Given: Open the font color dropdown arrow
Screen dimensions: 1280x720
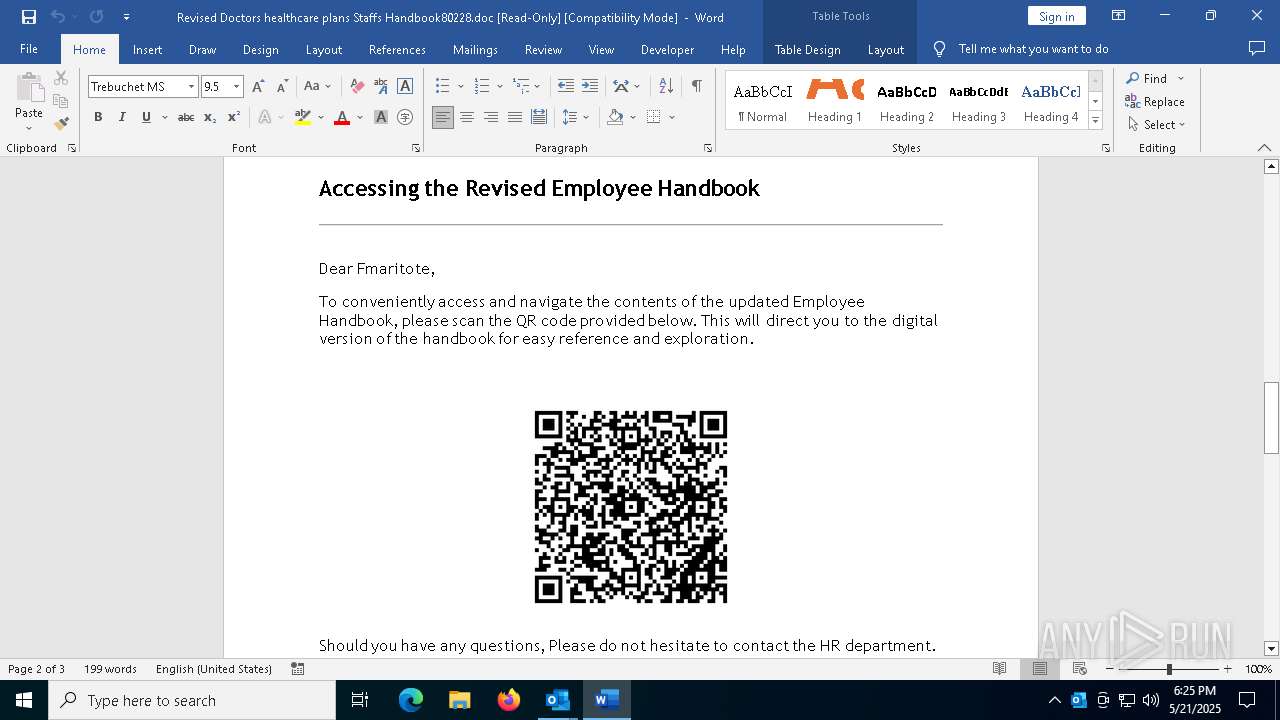Looking at the screenshot, I should 359,118.
